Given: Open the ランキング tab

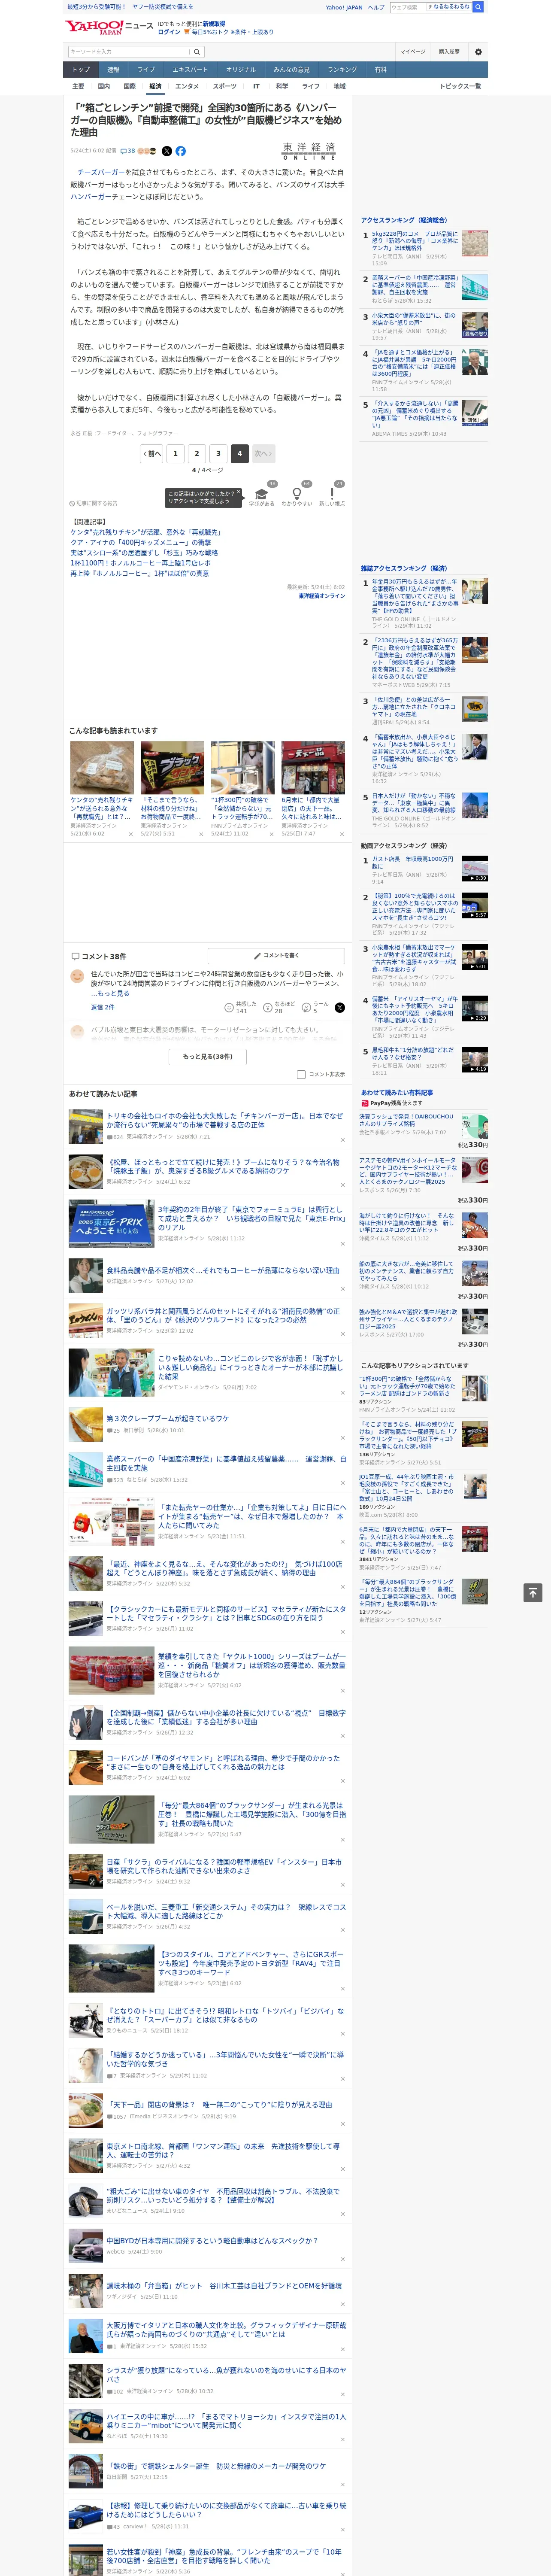Looking at the screenshot, I should pos(342,70).
